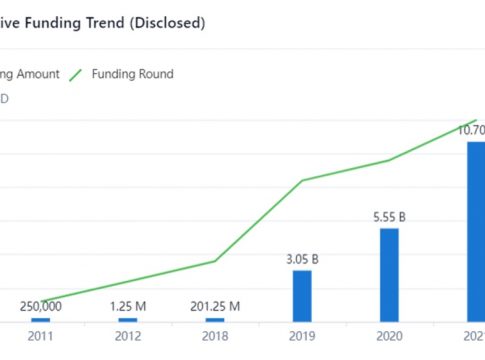This screenshot has width=485, height=360.
Task: Toggle the Funding Round legend entry
Action: [121, 75]
